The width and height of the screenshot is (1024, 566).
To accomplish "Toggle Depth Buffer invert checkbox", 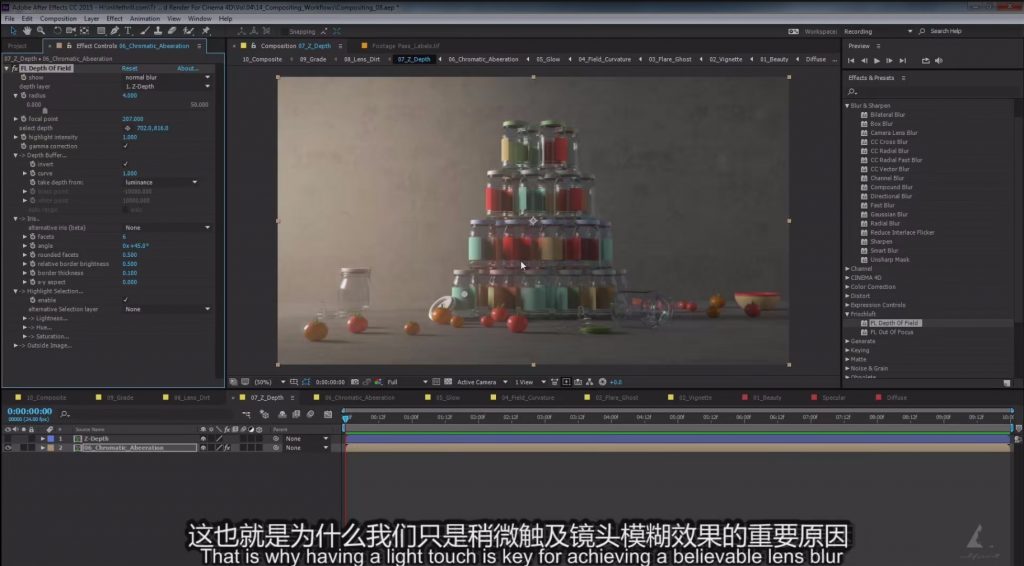I will pyautogui.click(x=125, y=165).
